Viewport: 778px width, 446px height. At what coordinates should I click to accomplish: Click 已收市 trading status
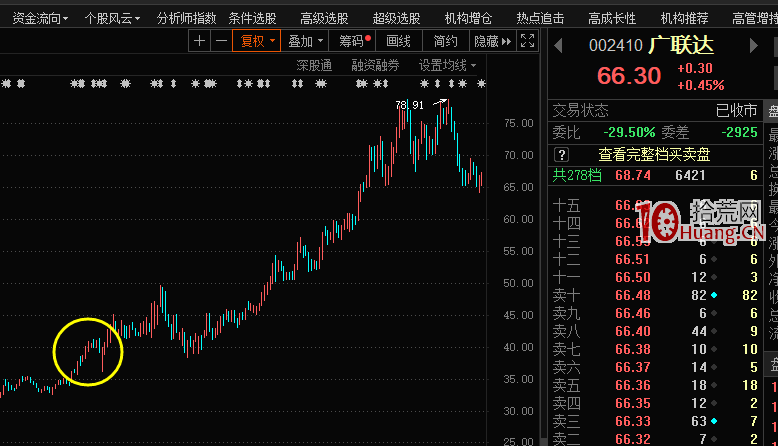(736, 110)
